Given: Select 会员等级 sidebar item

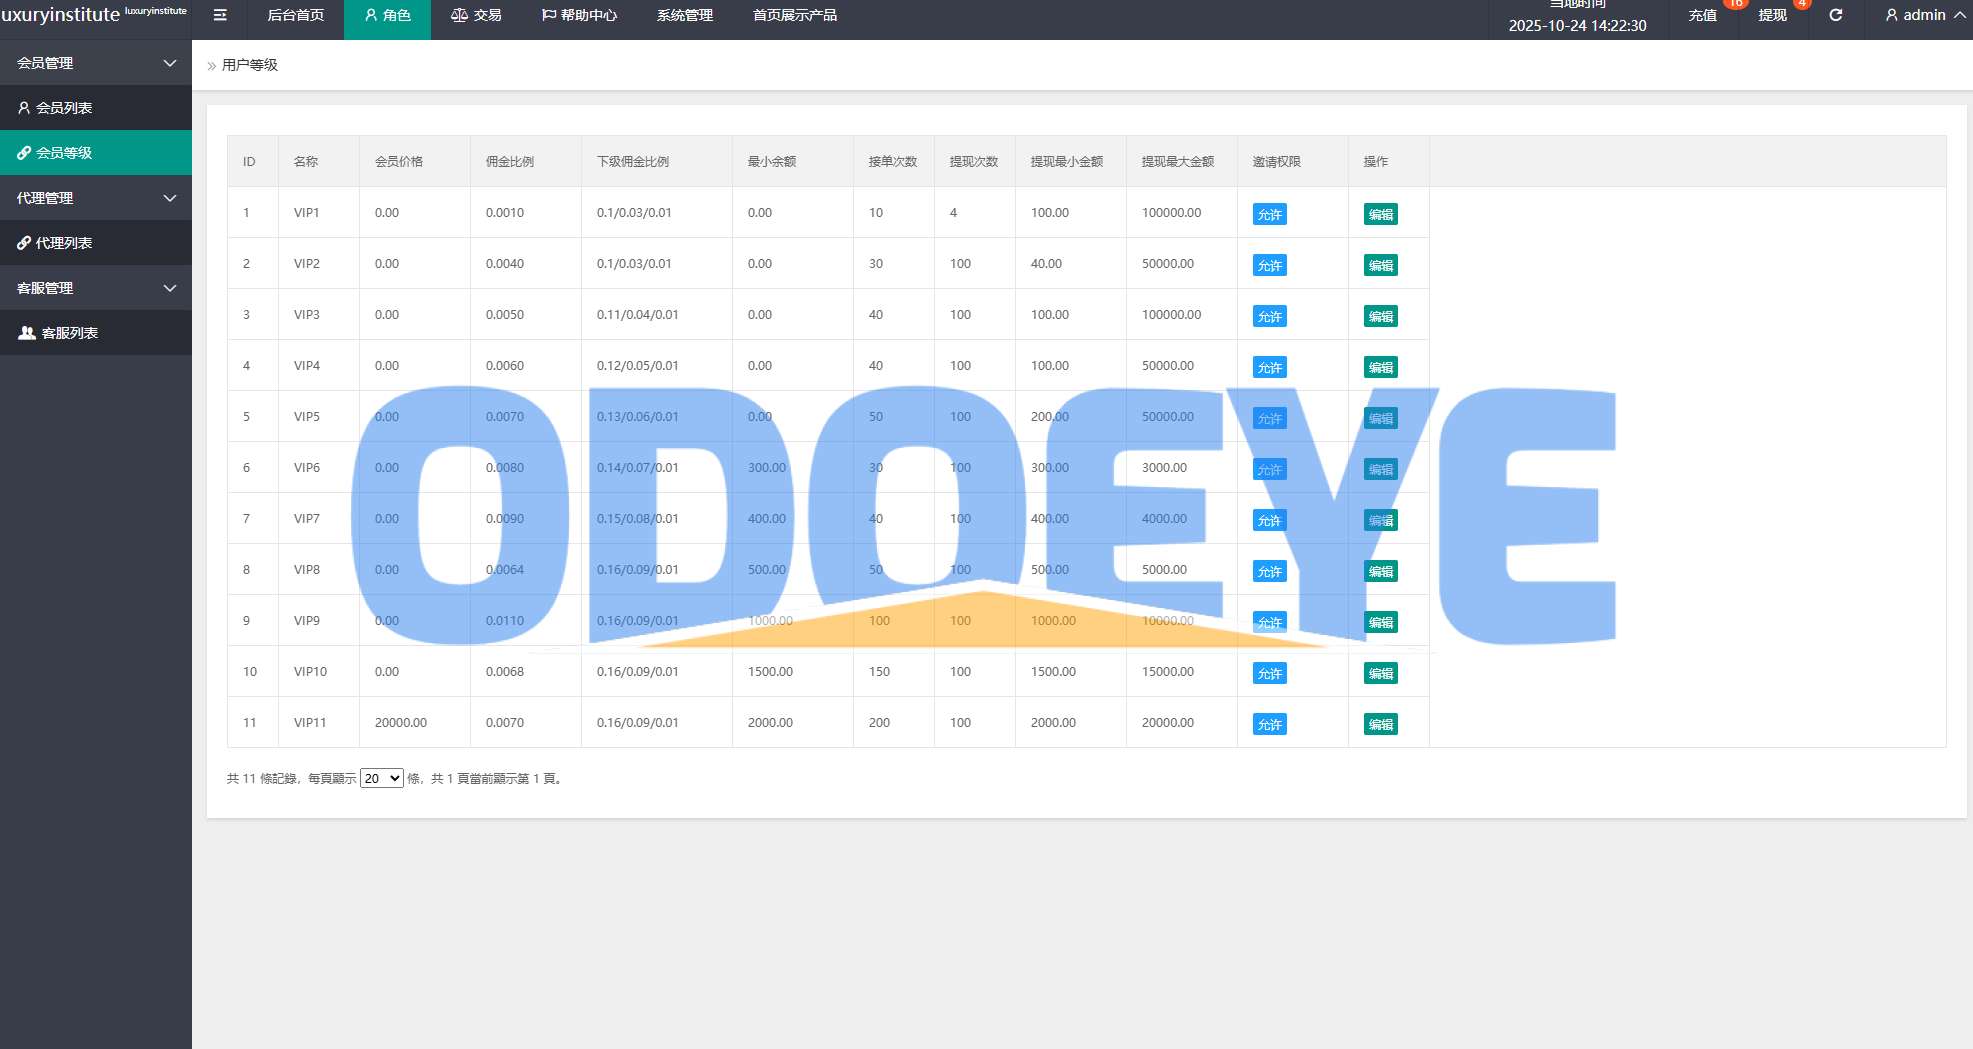Looking at the screenshot, I should pyautogui.click(x=64, y=153).
